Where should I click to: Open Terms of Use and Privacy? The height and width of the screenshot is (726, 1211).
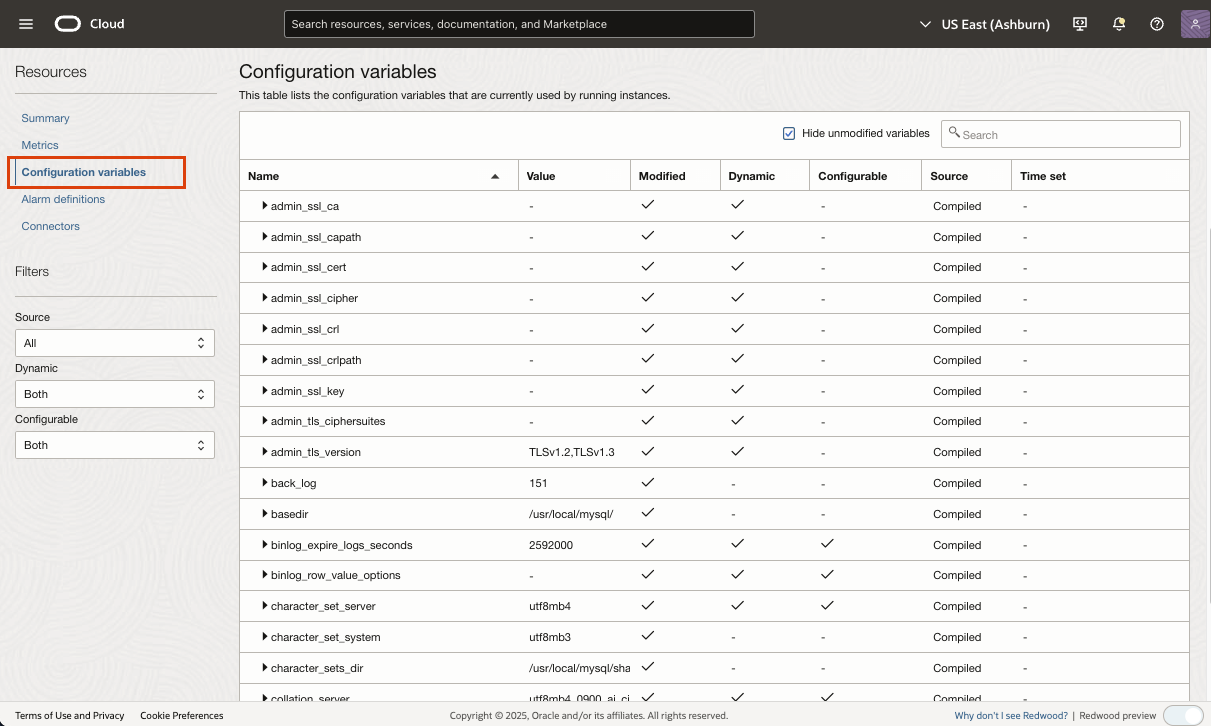click(x=69, y=715)
